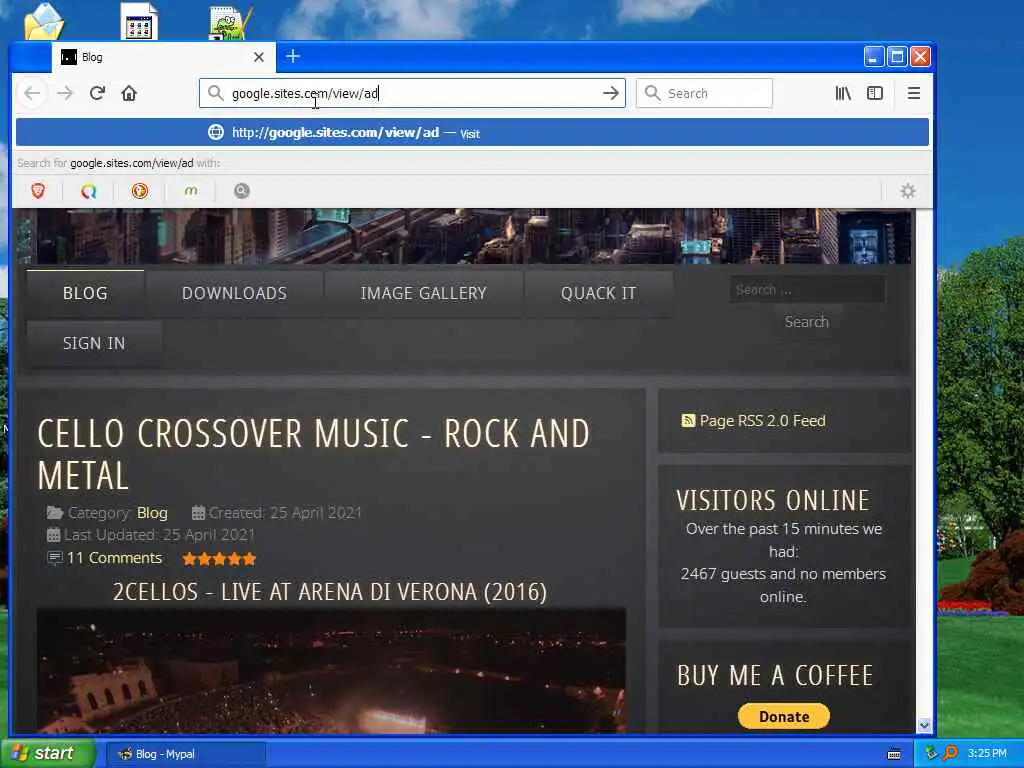
Task: Open a new tab with plus button
Action: coord(293,56)
